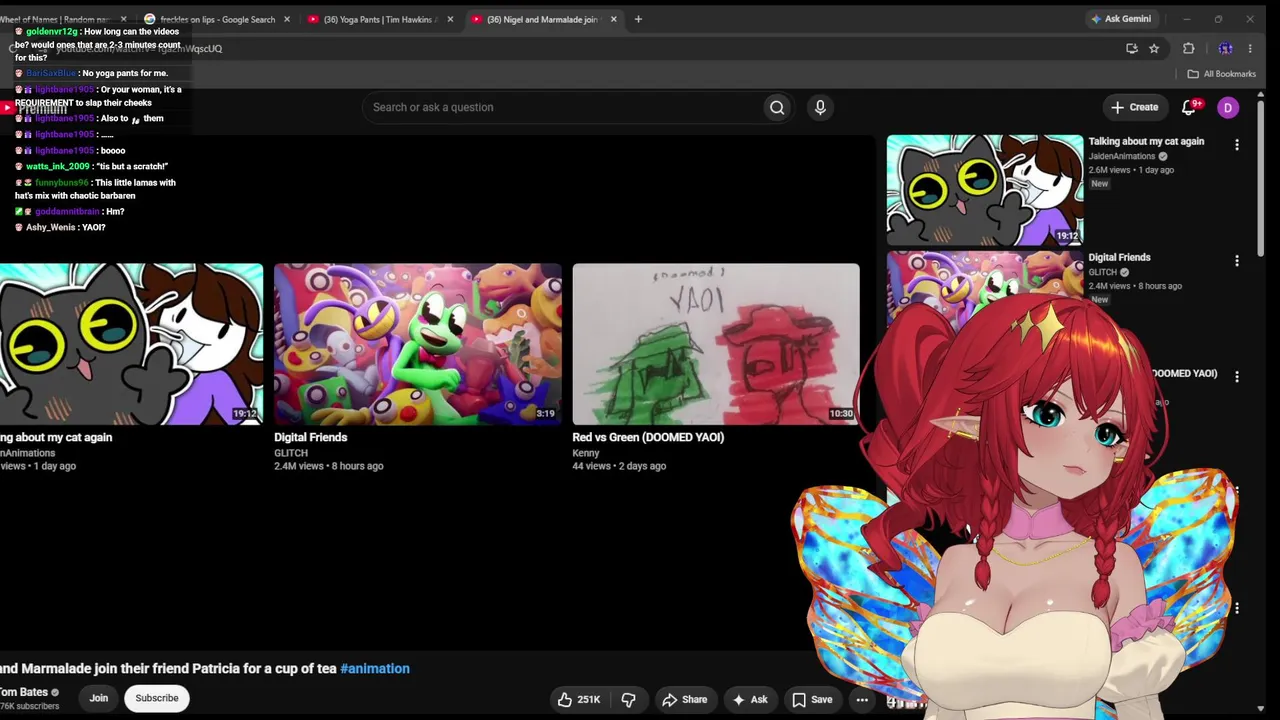Click the video title about Patricia's tea

[168, 668]
